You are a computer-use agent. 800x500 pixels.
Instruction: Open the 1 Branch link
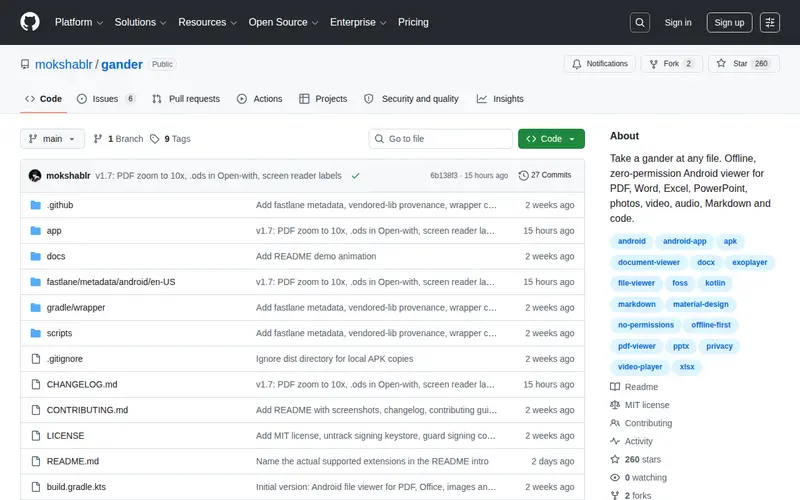pyautogui.click(x=118, y=139)
